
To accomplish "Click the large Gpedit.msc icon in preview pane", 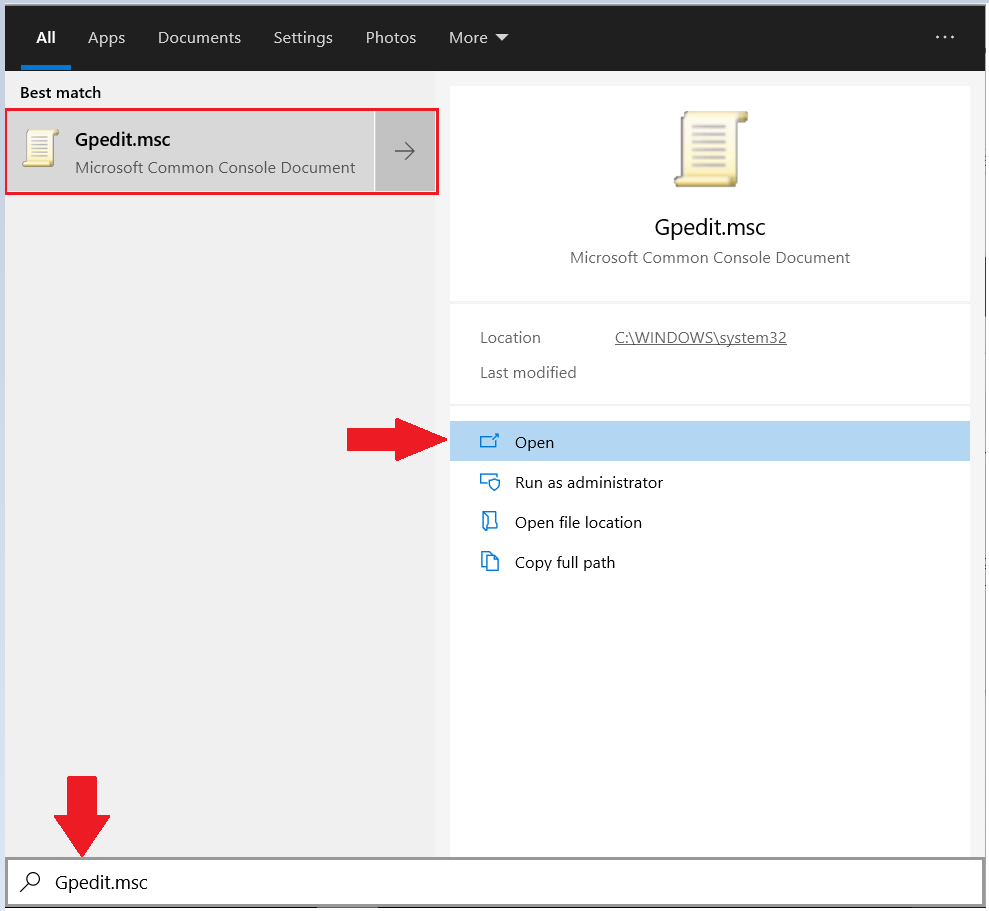I will tap(710, 149).
